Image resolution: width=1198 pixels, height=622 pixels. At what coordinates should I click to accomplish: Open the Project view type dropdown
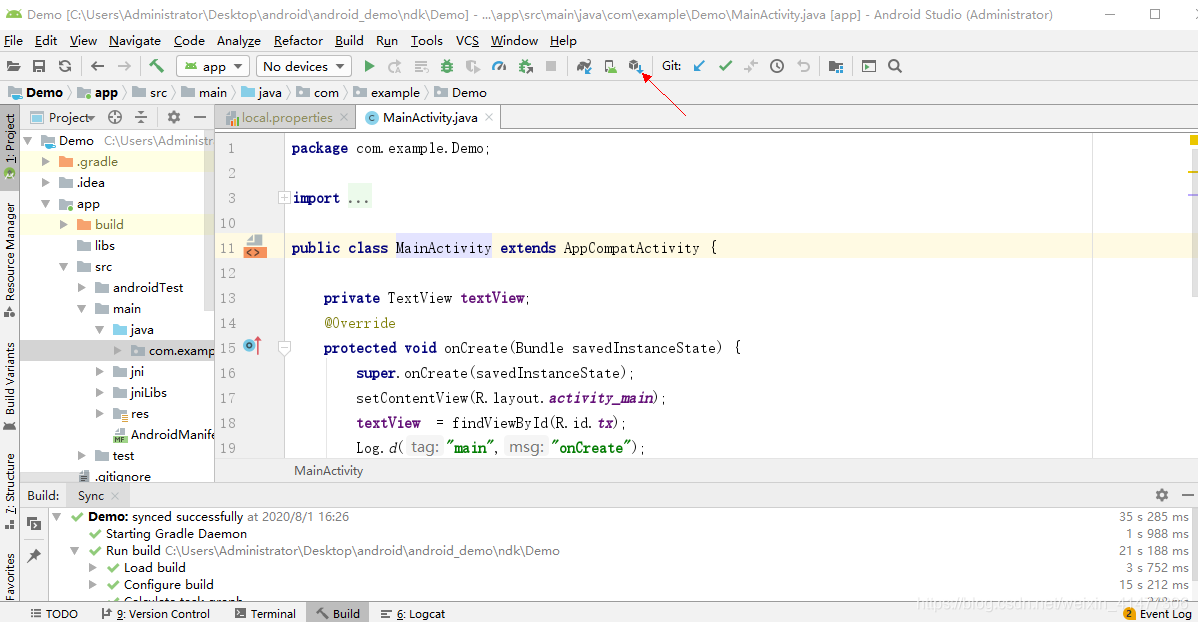71,117
